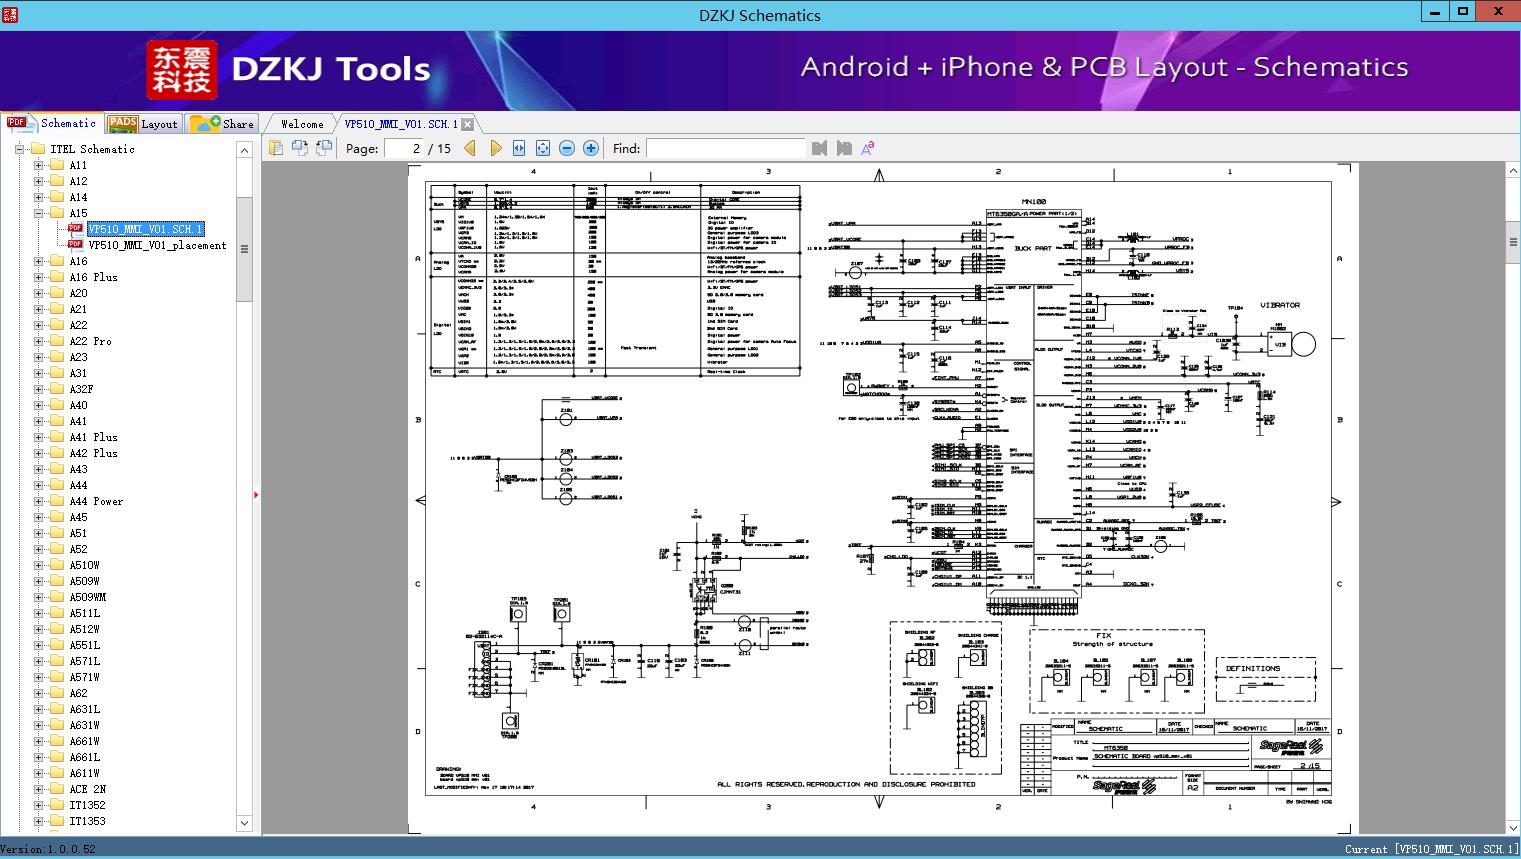1521x859 pixels.
Task: Click the copy page icon in toolbar
Action: [x=276, y=148]
